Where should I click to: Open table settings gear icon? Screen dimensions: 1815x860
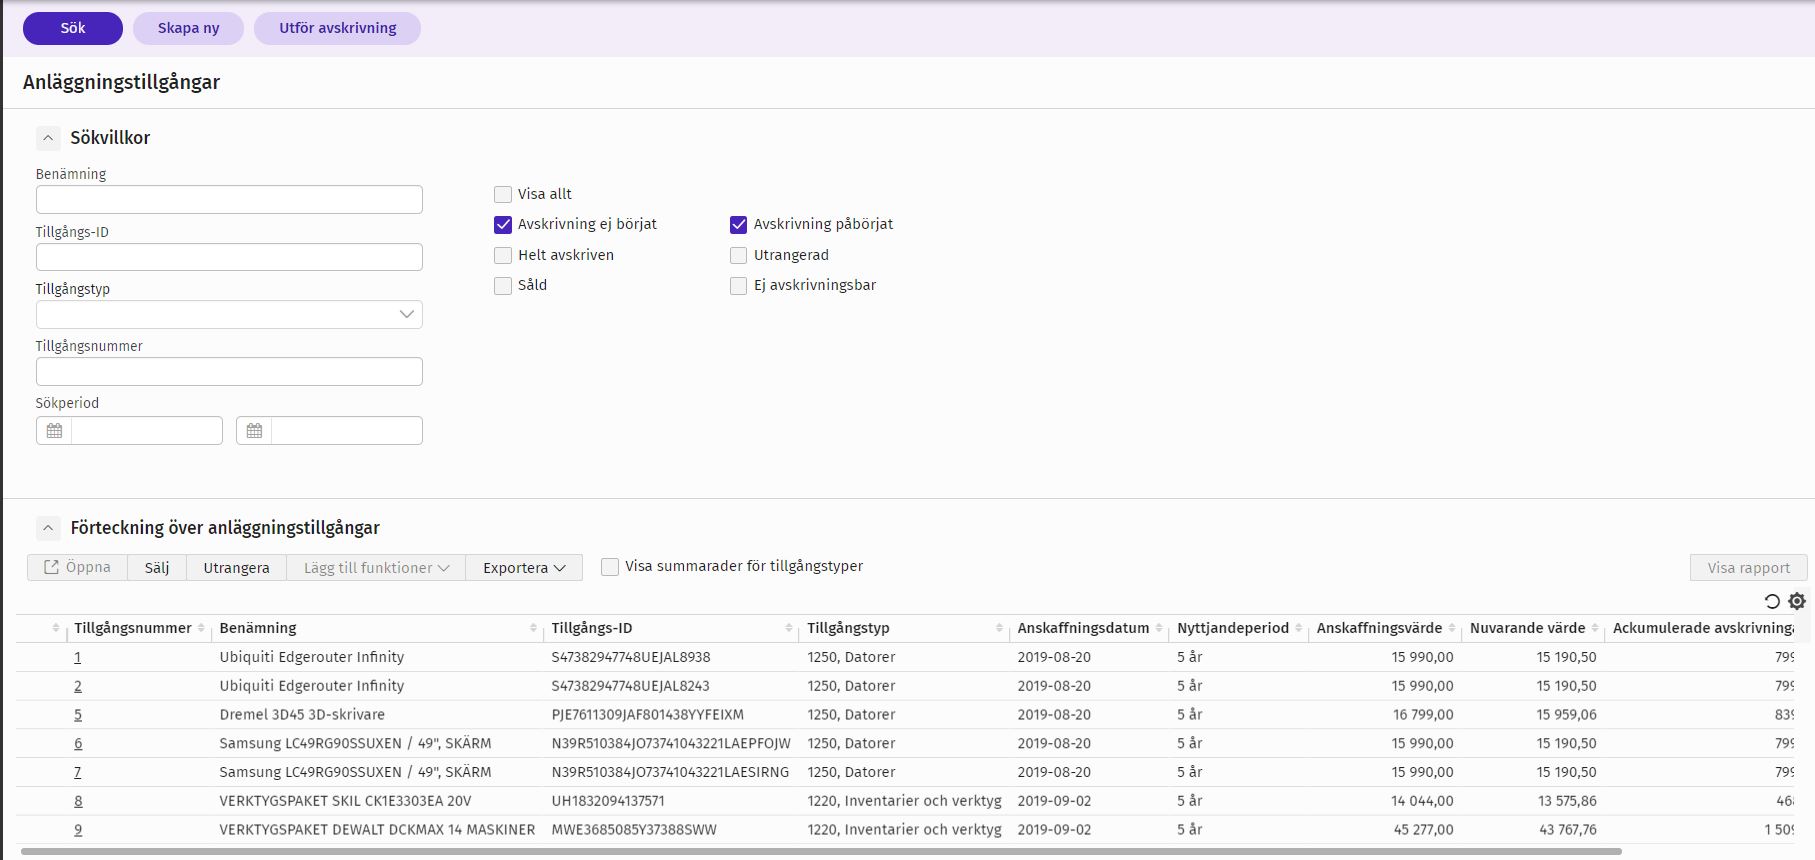(x=1797, y=601)
